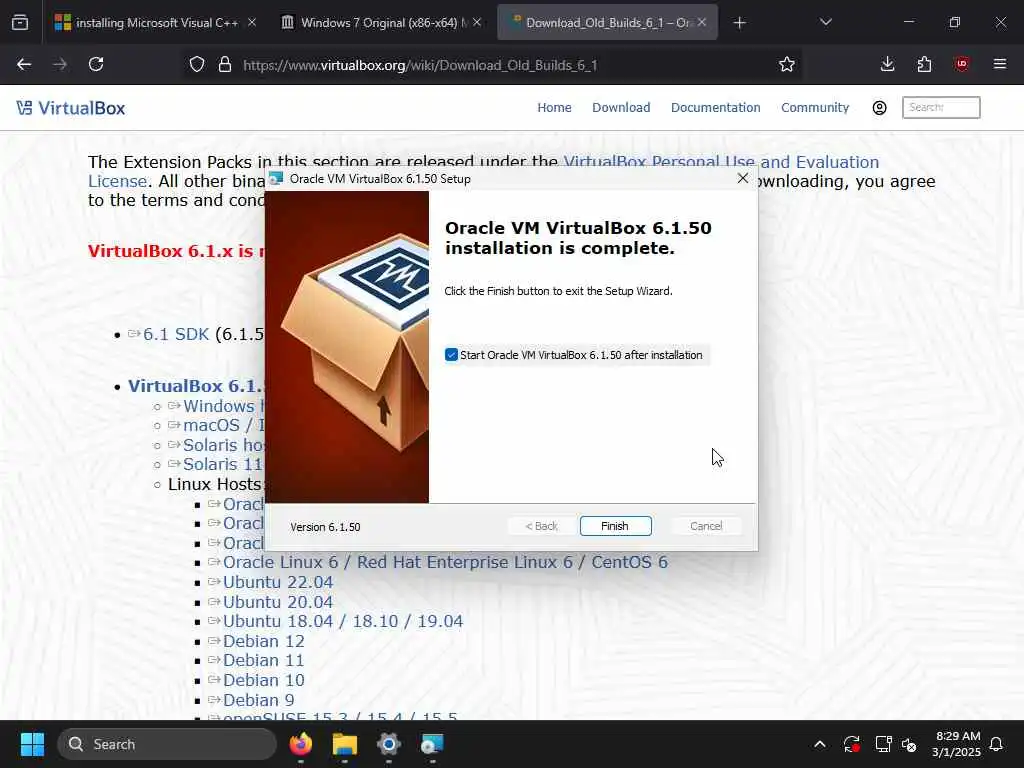
Task: Open Oracle Linux 6 / Red Hat / CentOS 6 link
Action: click(445, 562)
